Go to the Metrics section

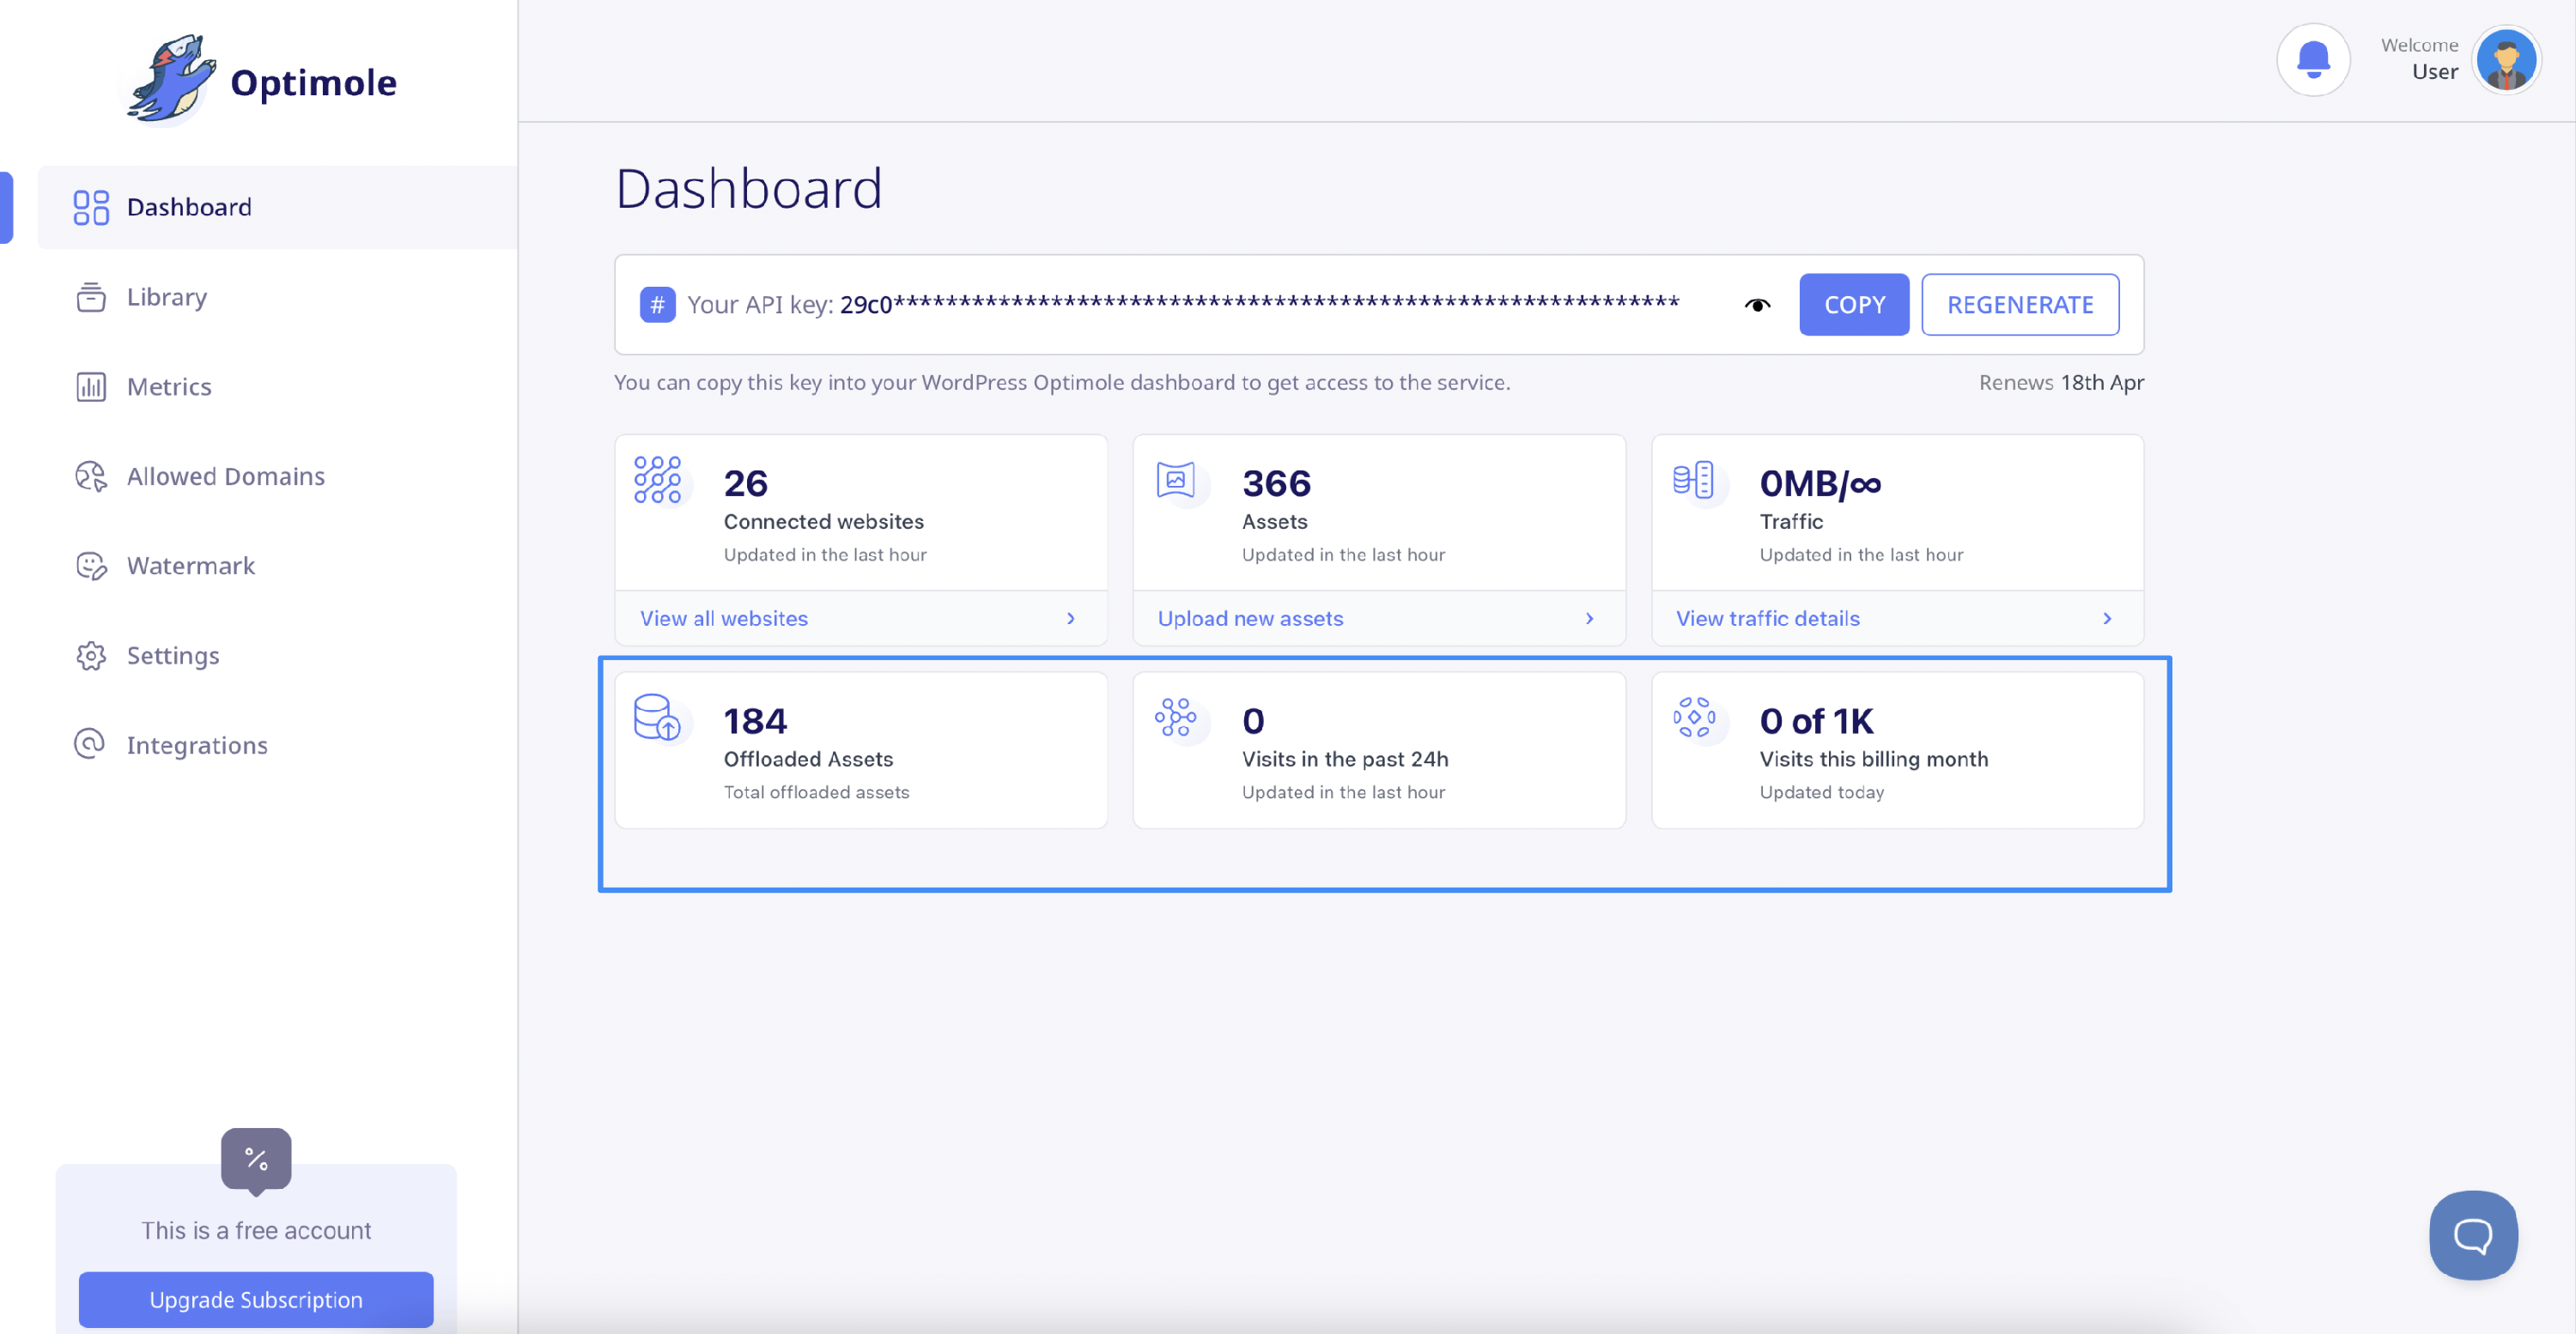(168, 386)
